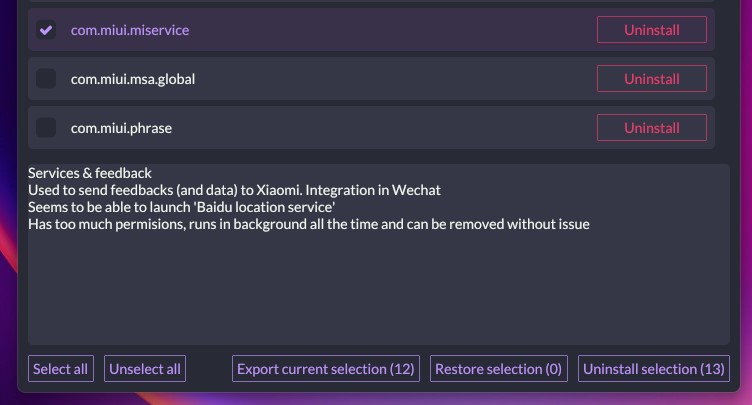Viewport: 752px width, 405px height.
Task: Click the 'Has too much permisions' line
Action: point(308,224)
